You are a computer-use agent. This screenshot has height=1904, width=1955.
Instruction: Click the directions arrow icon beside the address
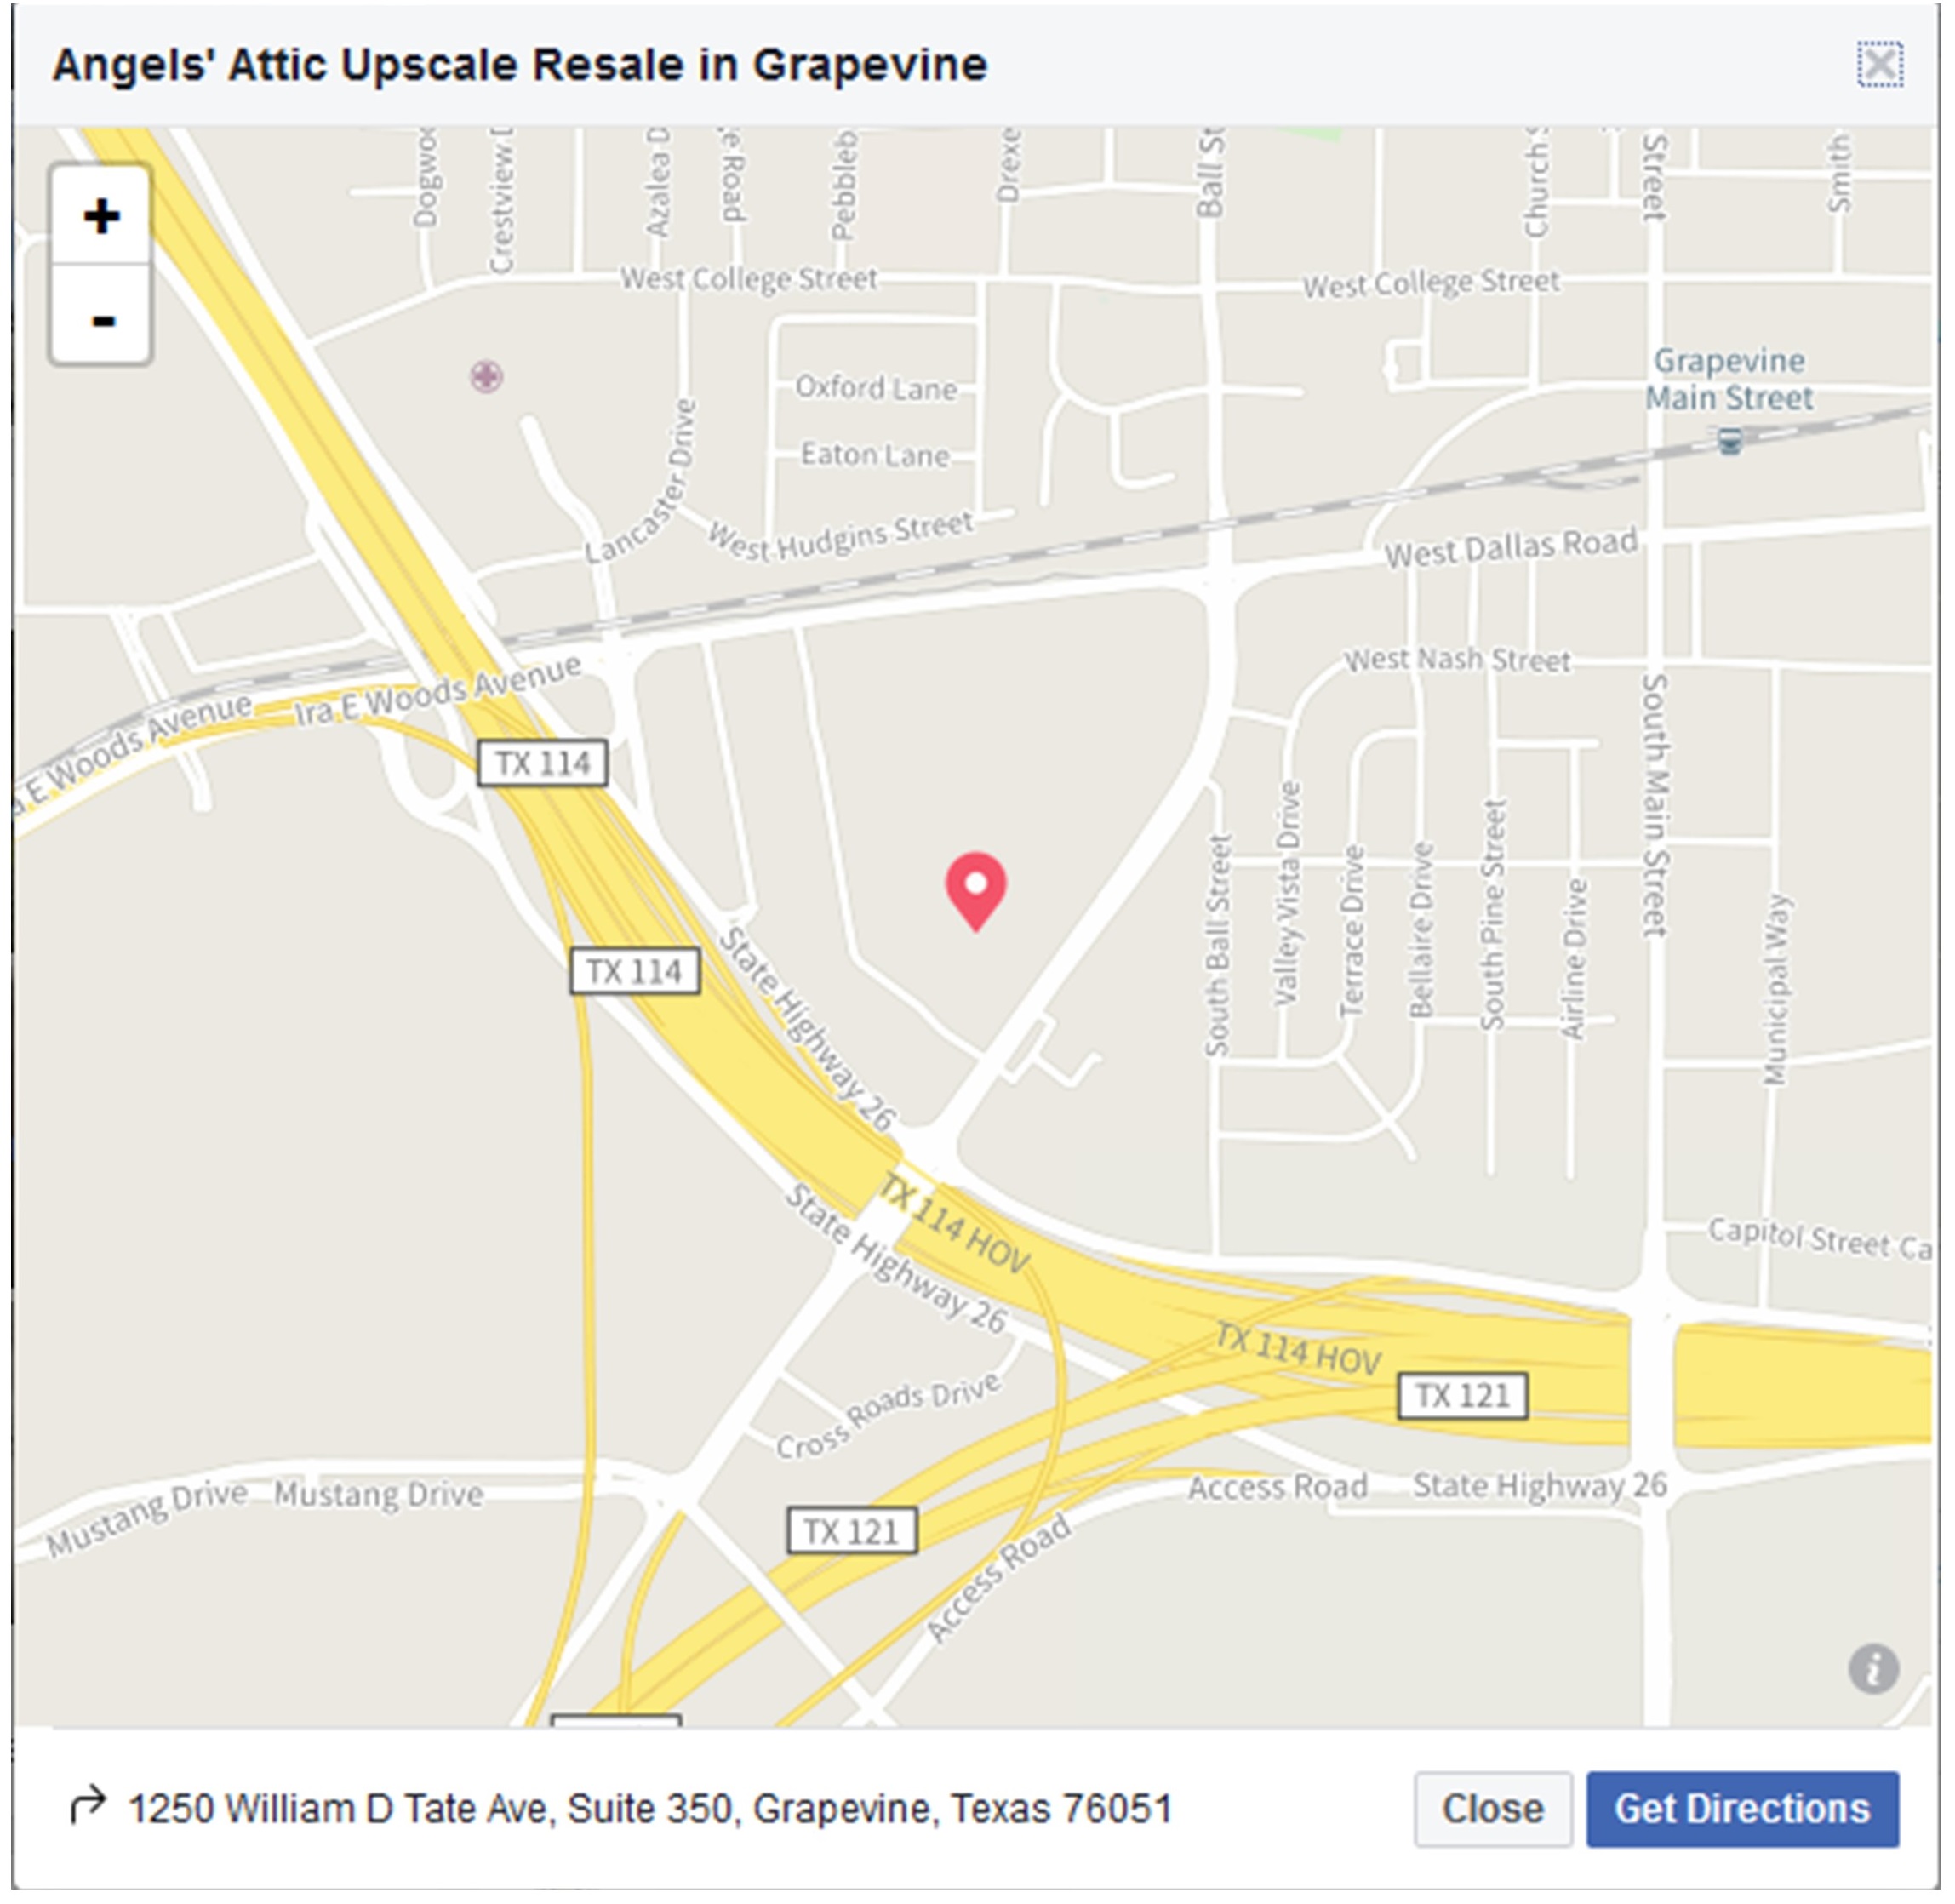(87, 1808)
